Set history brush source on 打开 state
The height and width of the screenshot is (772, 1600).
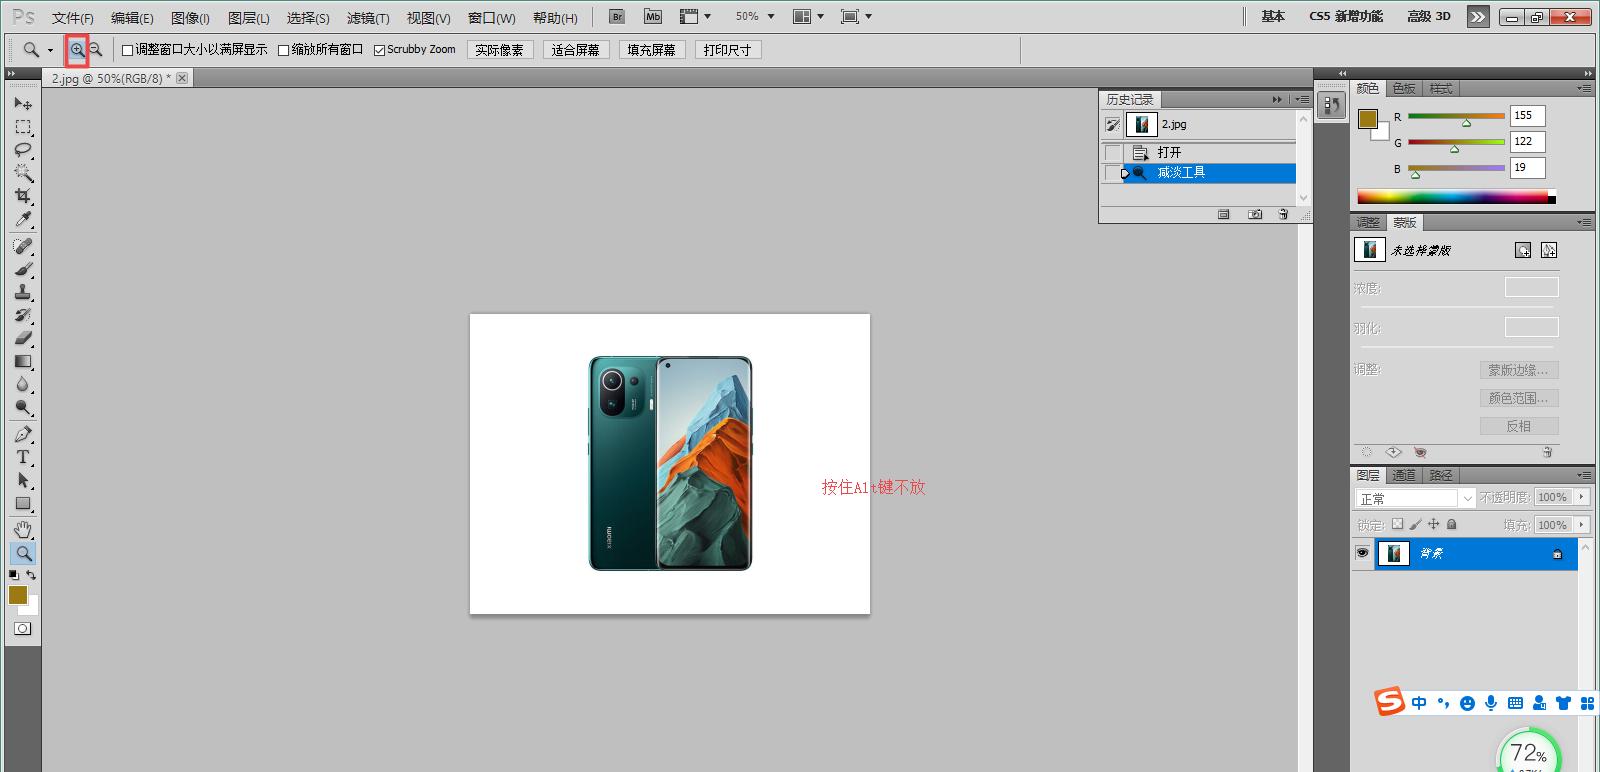(1113, 153)
